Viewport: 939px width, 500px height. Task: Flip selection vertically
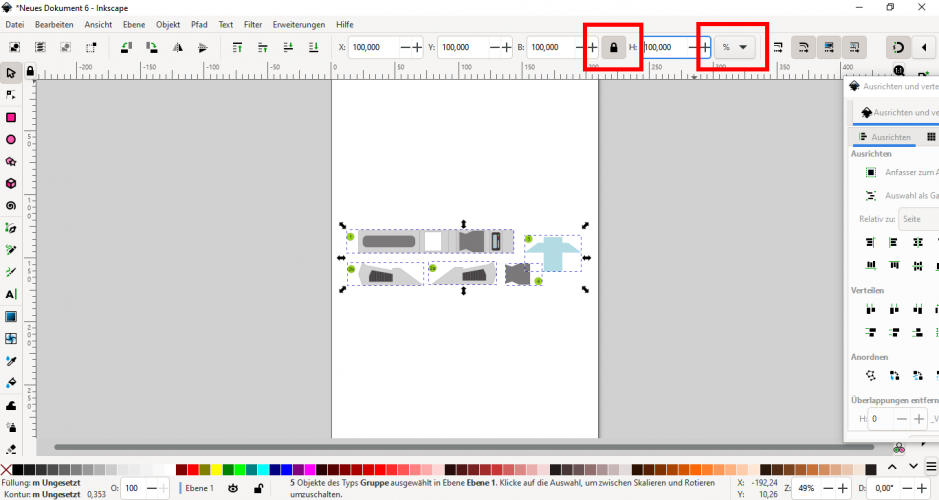click(x=203, y=47)
